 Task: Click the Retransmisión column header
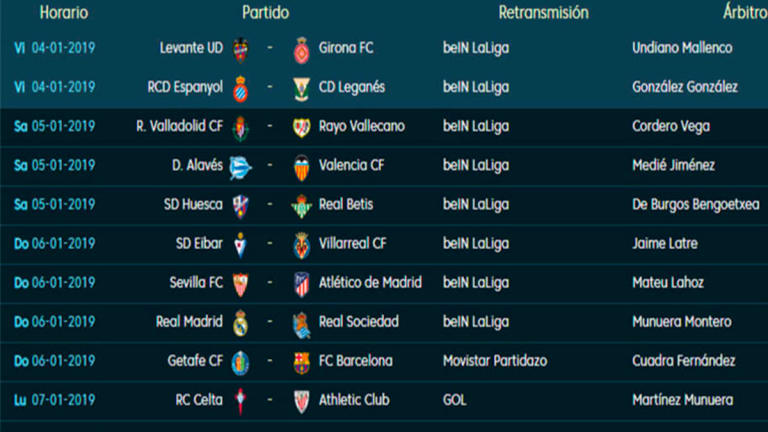tap(543, 13)
